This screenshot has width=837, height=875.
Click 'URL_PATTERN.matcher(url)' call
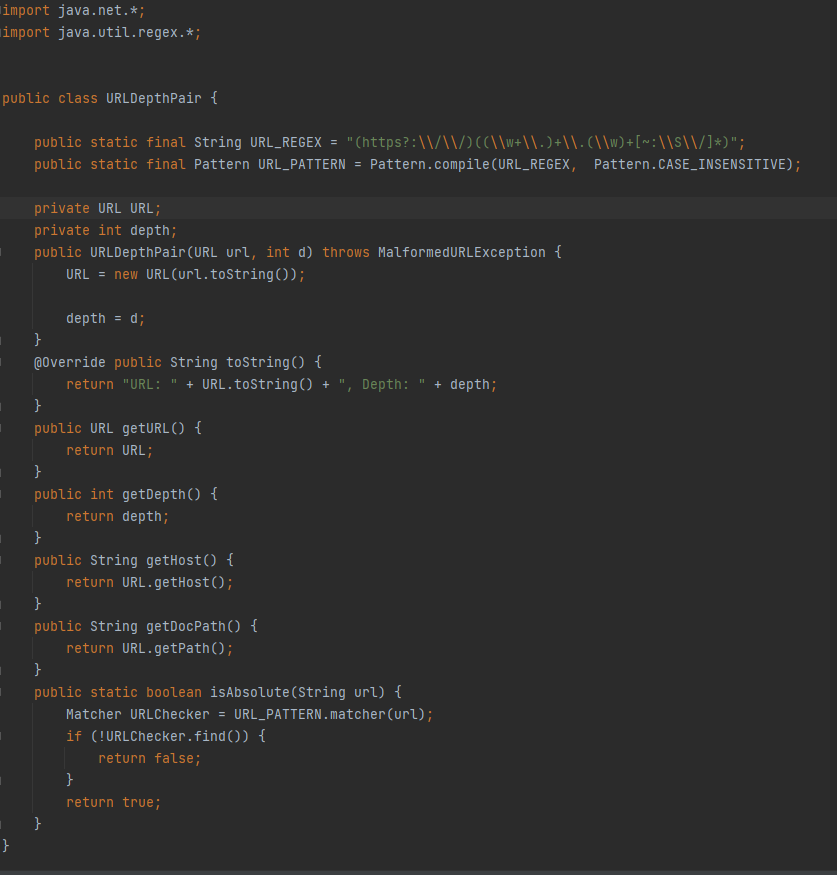point(329,714)
